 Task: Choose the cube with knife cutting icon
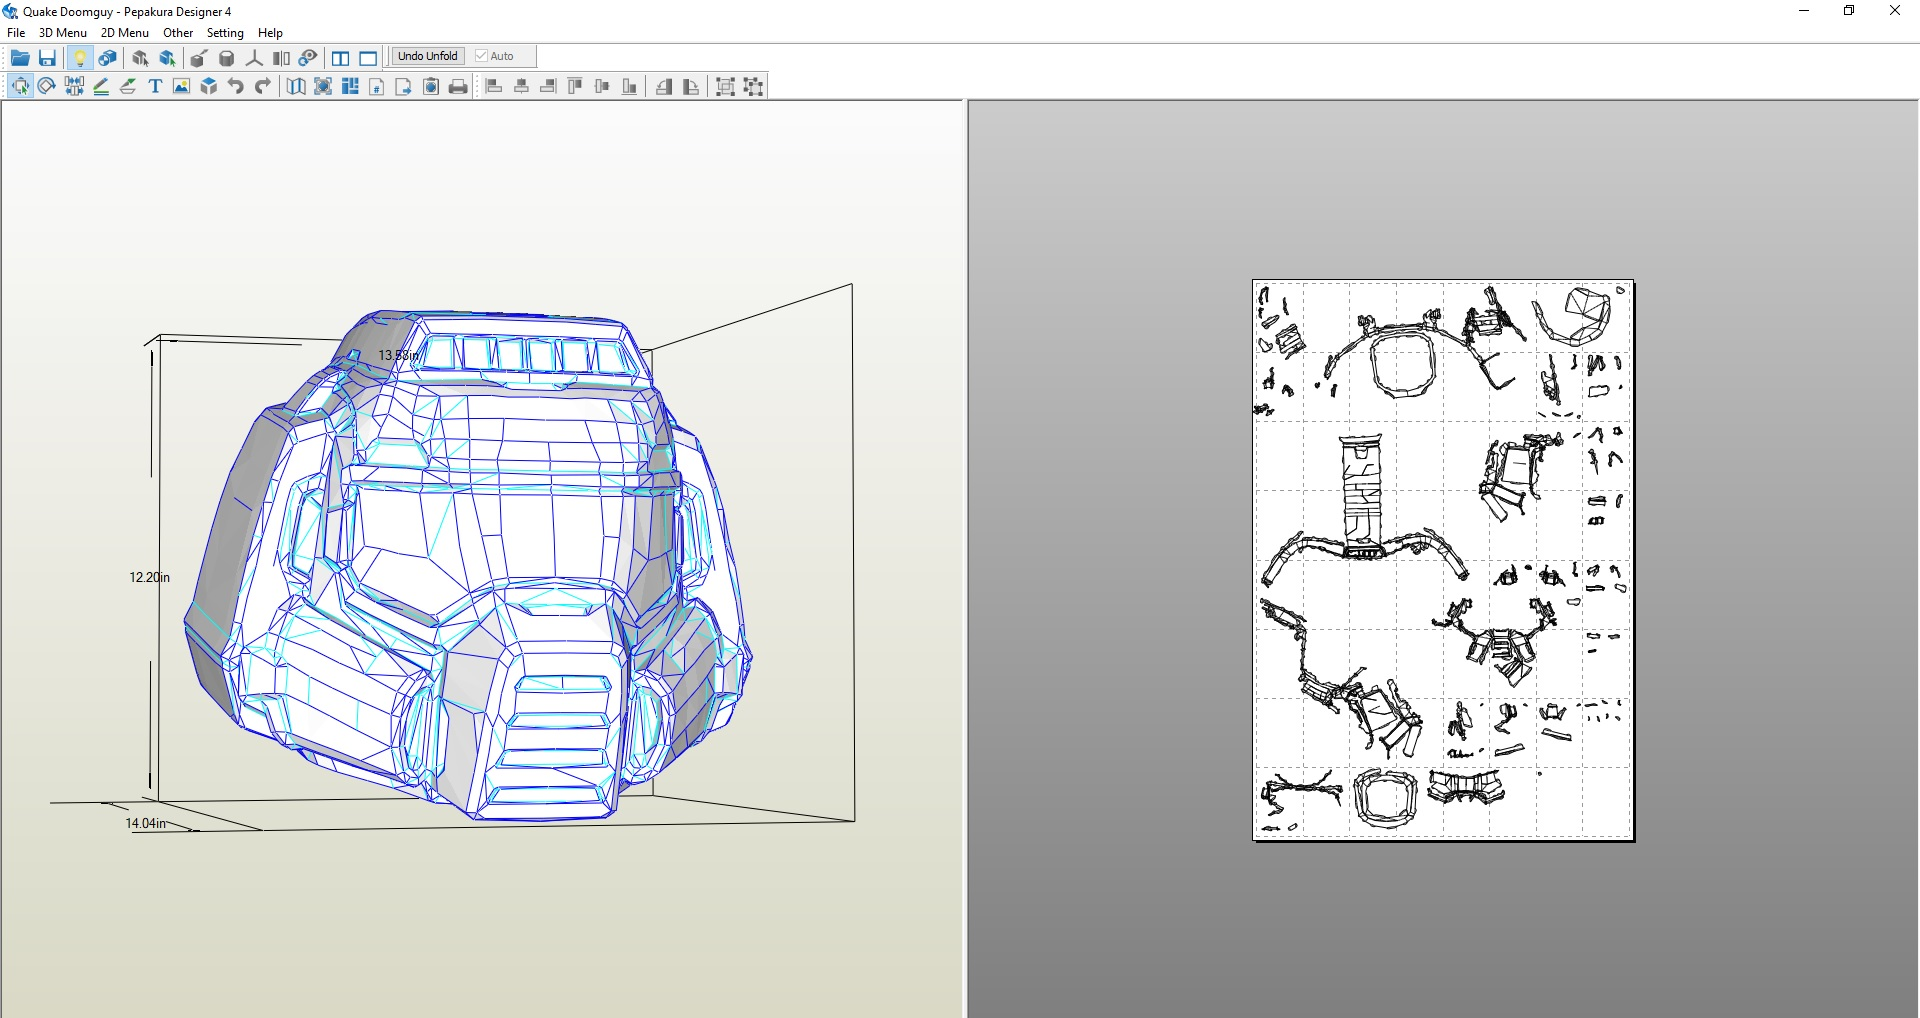tap(199, 58)
